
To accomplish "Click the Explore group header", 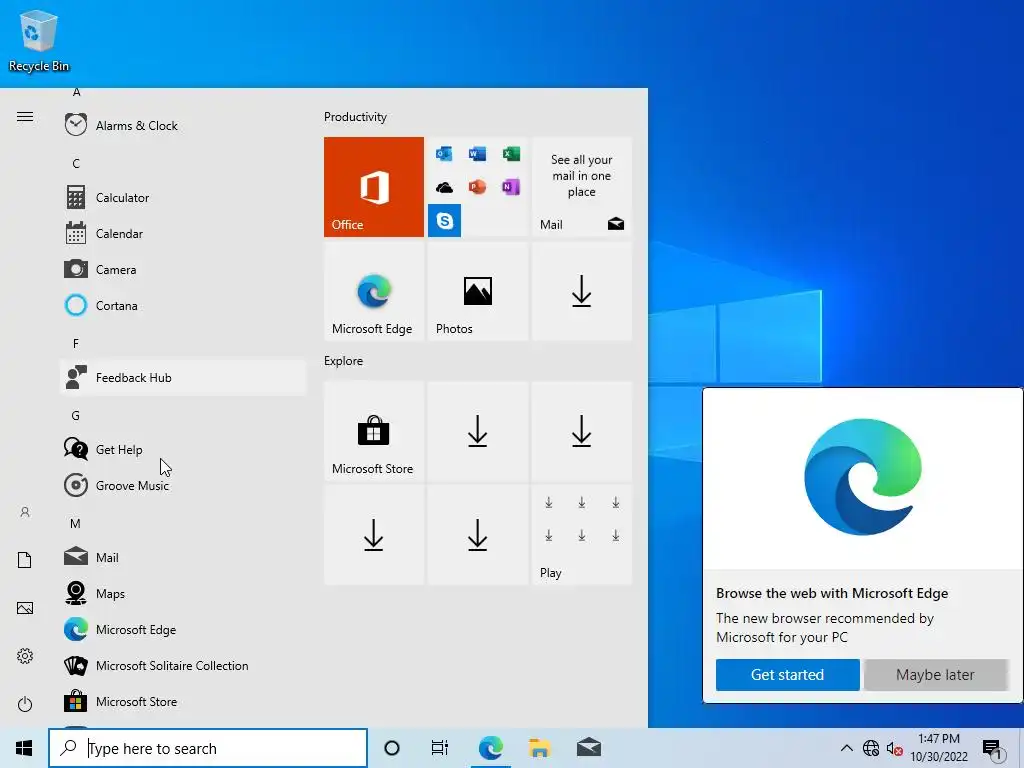I will point(344,360).
